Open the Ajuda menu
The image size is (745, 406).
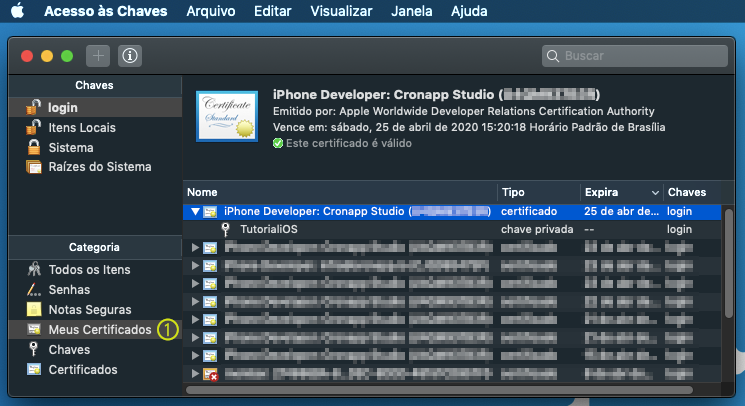coord(469,11)
